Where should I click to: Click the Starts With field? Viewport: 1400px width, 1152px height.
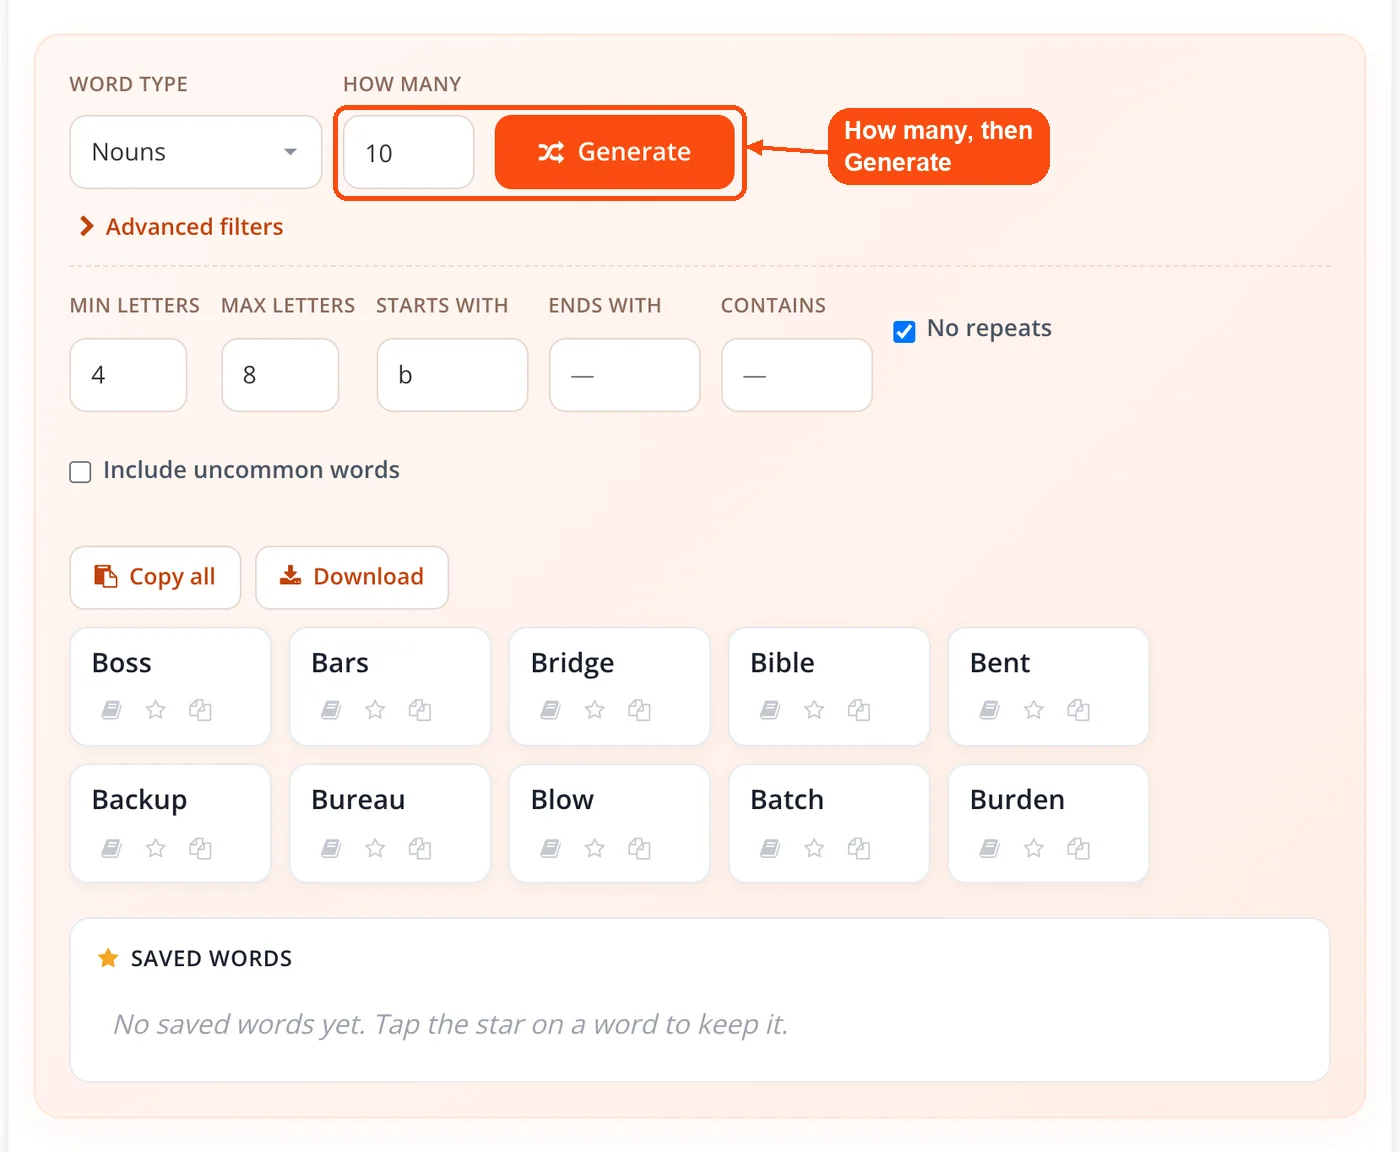point(452,375)
